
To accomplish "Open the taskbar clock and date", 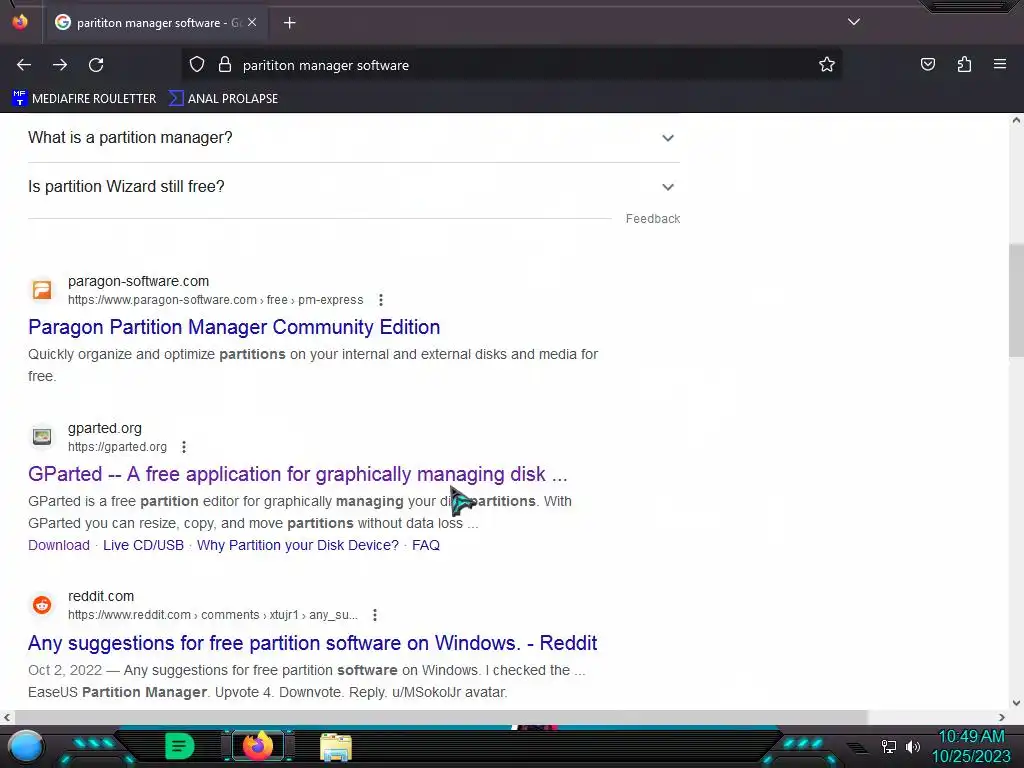I will (x=971, y=746).
